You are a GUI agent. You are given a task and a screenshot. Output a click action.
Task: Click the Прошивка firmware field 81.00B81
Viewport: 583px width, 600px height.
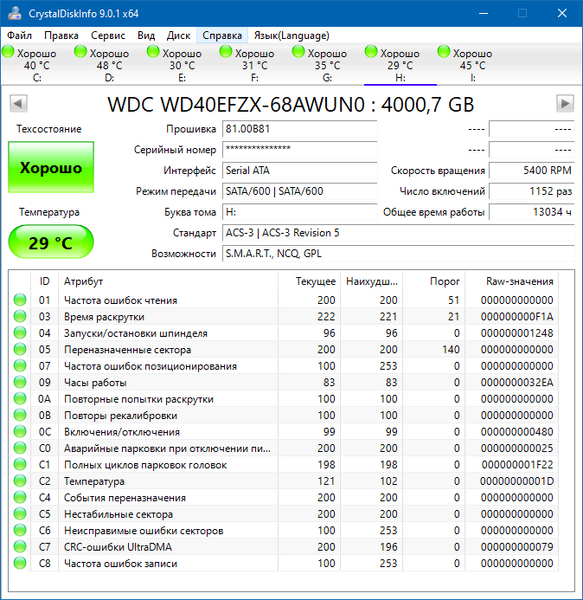click(300, 129)
